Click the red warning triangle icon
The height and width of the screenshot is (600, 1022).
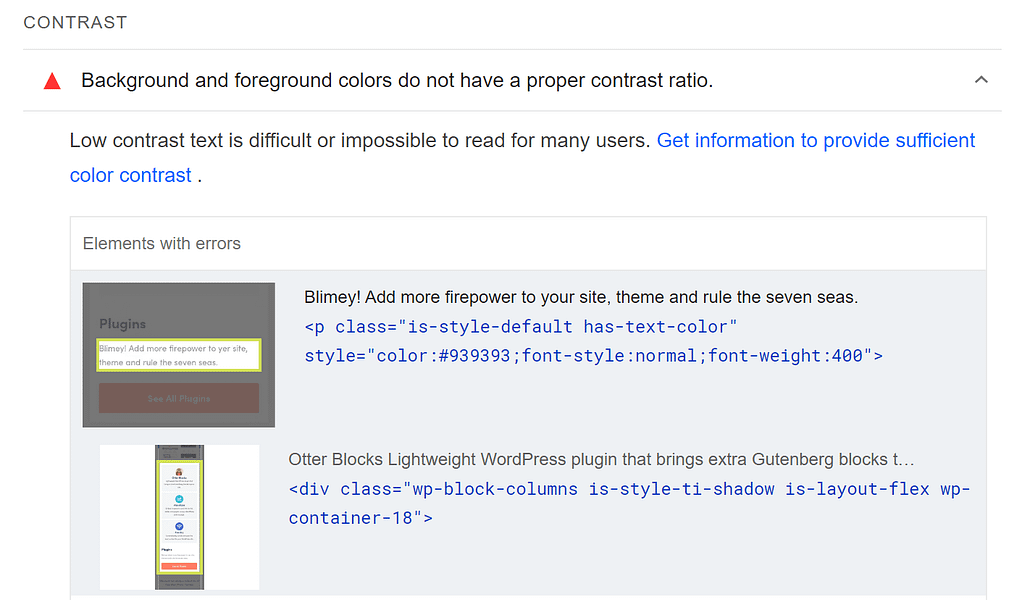pos(52,80)
